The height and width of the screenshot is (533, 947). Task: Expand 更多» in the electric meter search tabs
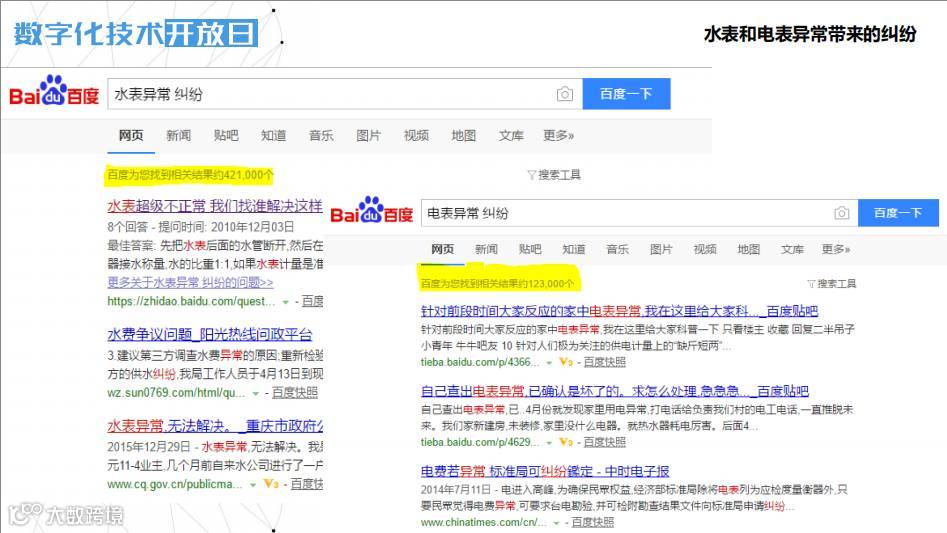click(836, 249)
